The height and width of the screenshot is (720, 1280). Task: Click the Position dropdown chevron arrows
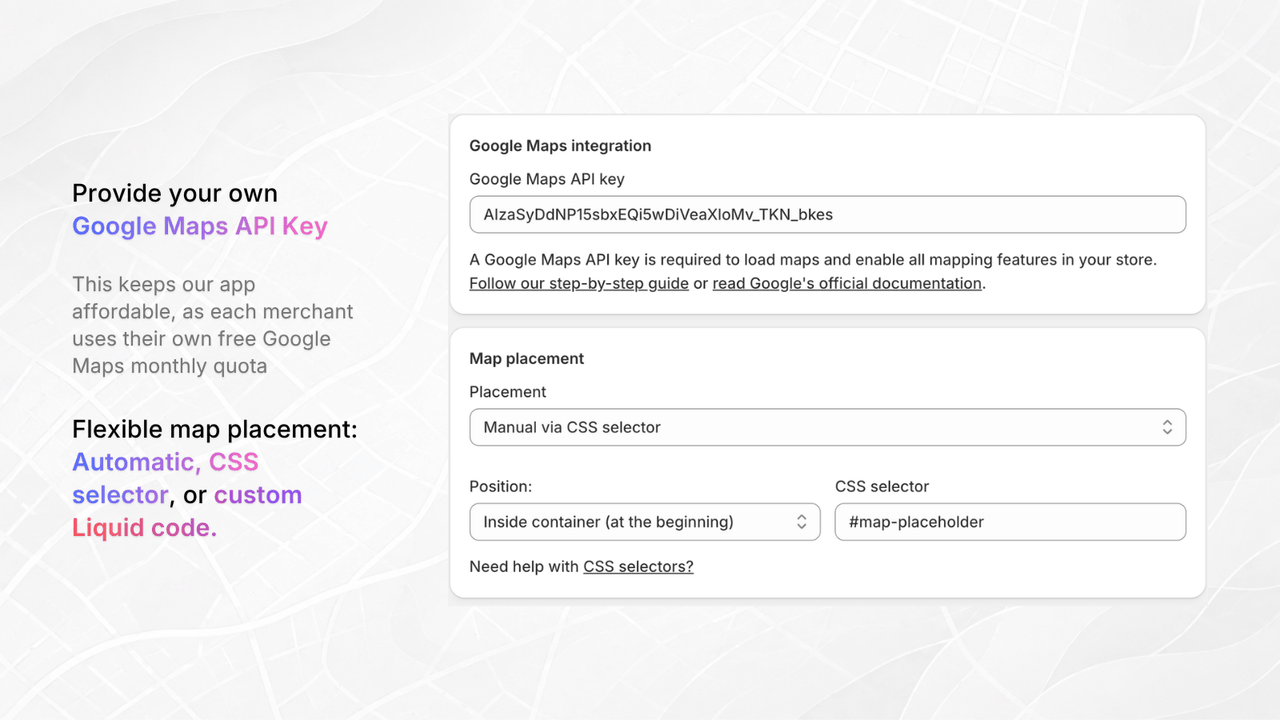[801, 522]
